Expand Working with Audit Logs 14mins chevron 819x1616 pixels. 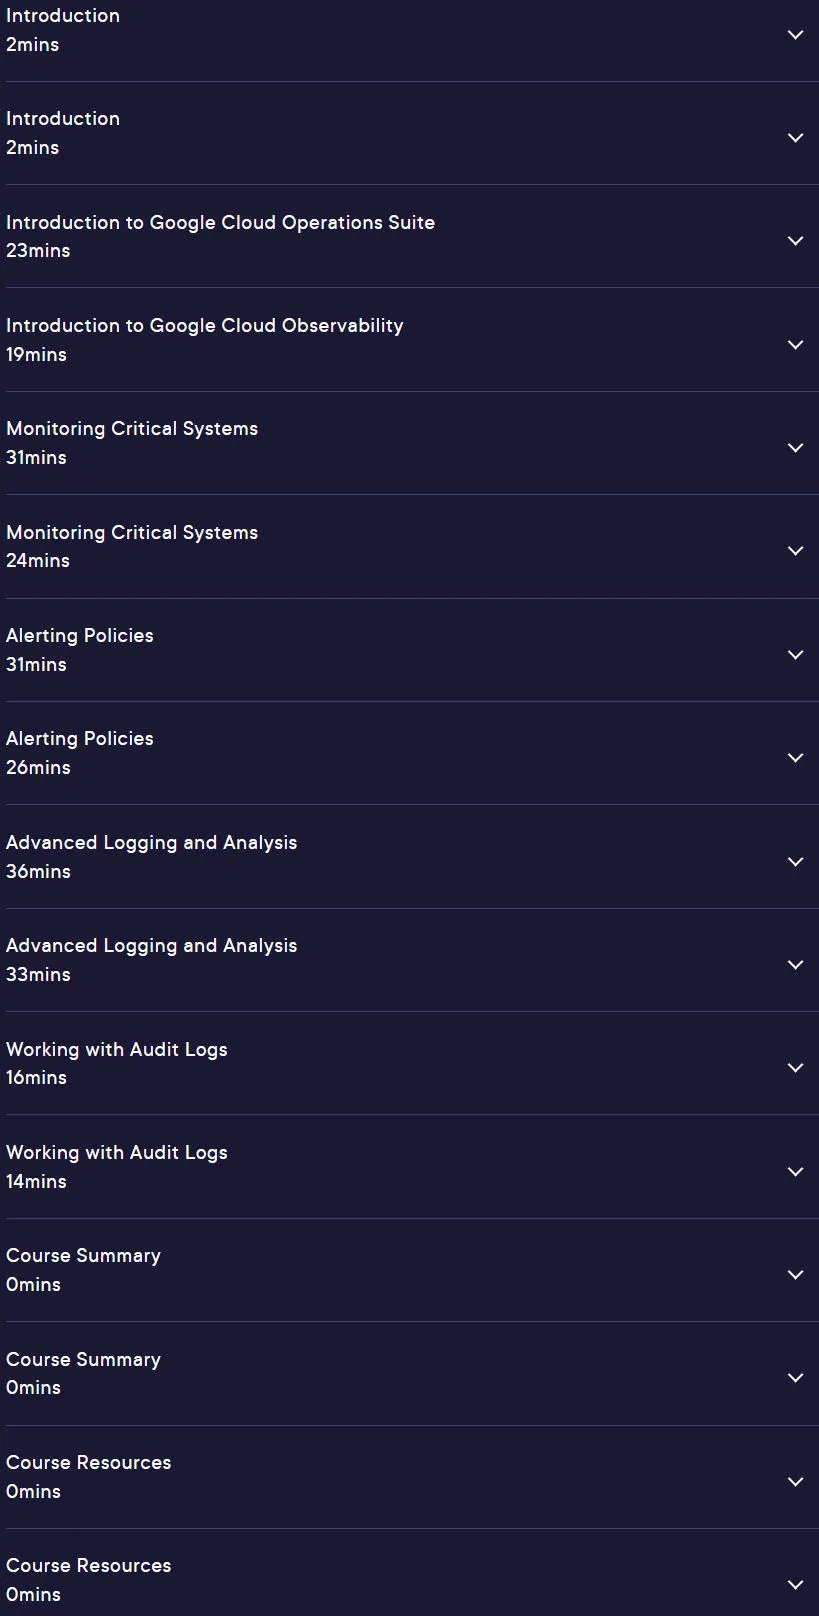[x=795, y=1172]
